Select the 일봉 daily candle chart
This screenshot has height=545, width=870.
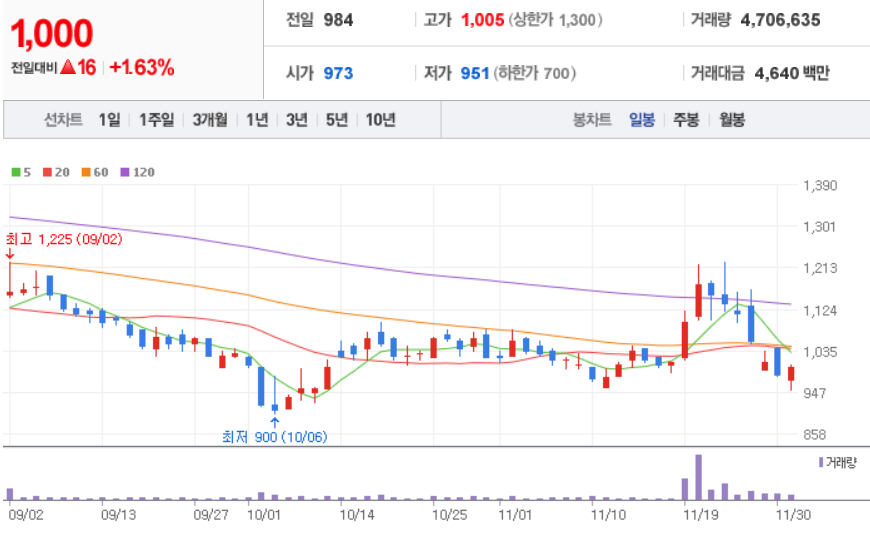click(642, 119)
